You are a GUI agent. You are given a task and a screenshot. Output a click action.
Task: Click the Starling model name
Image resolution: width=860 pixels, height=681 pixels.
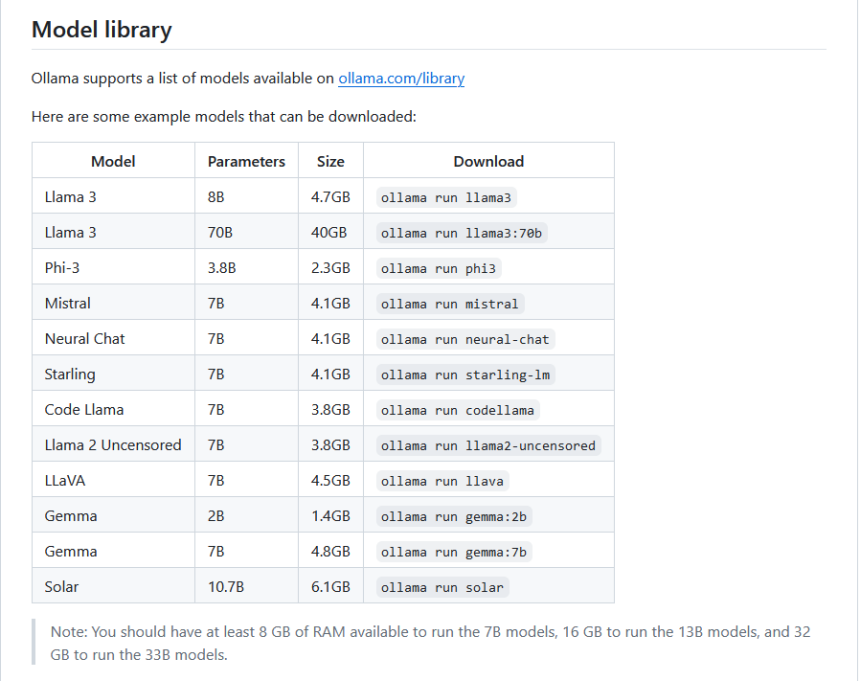coord(70,374)
